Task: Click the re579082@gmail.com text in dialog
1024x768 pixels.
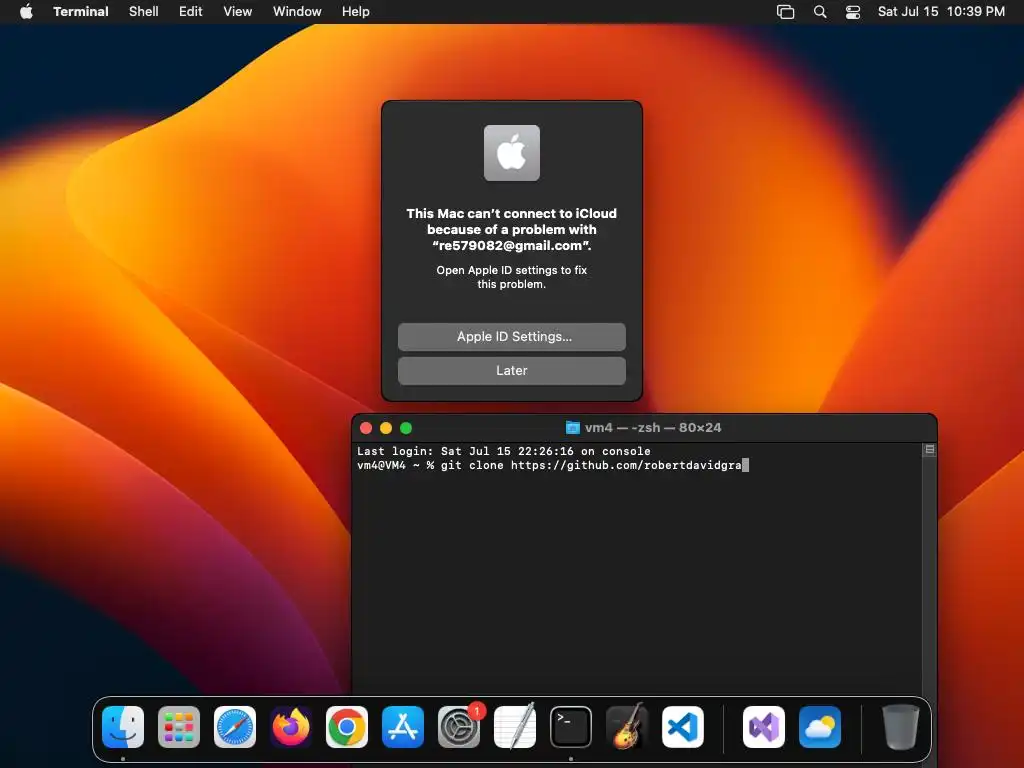Action: [512, 246]
